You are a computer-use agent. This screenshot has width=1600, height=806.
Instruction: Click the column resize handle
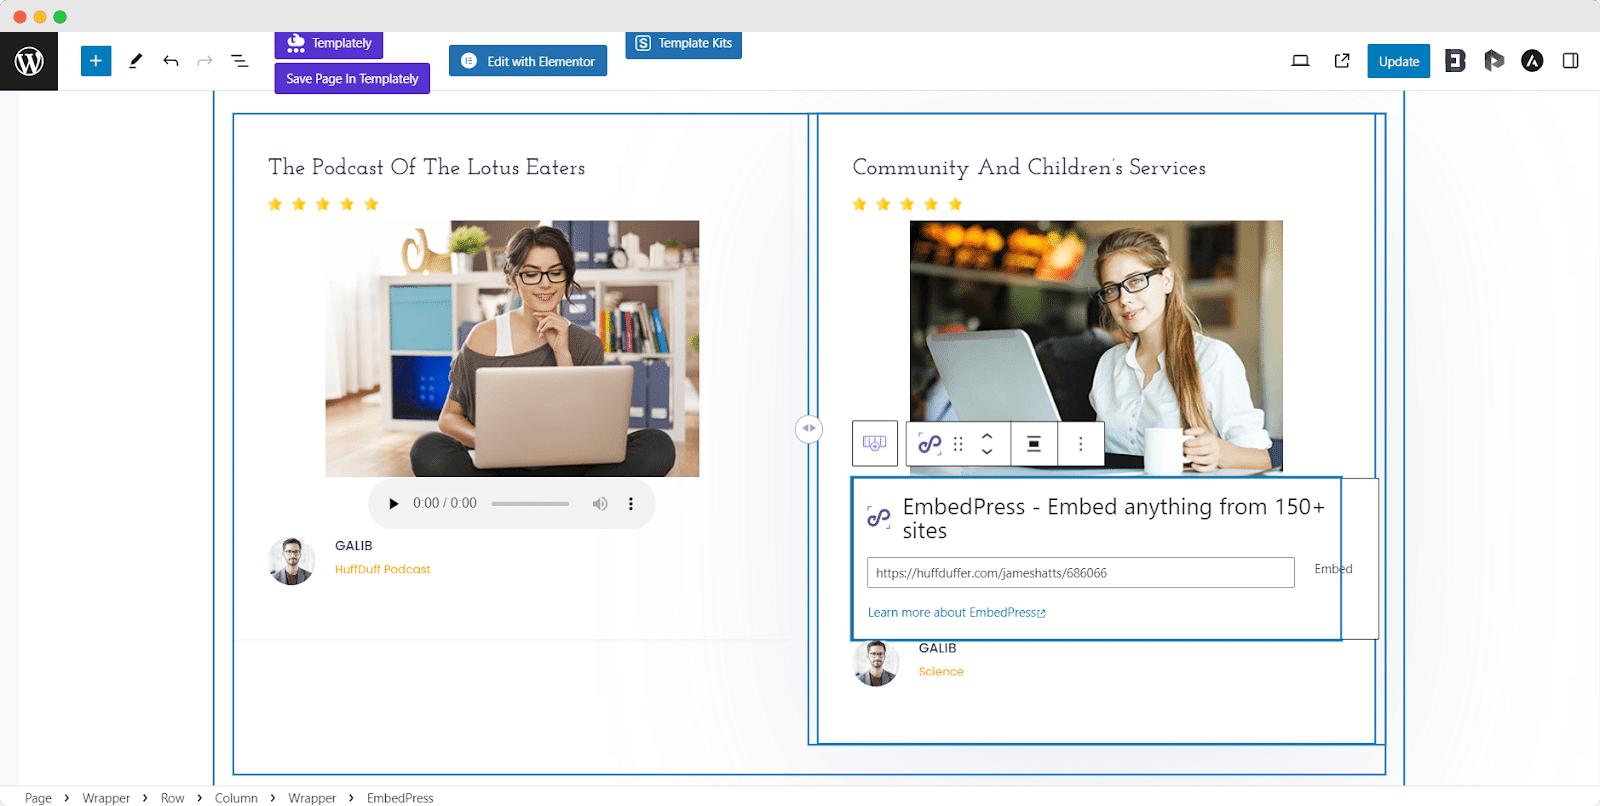809,429
